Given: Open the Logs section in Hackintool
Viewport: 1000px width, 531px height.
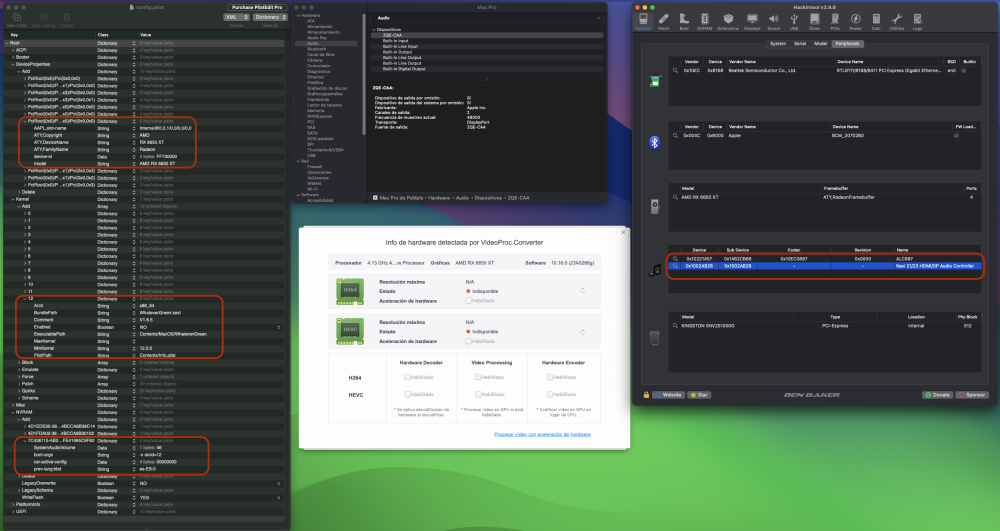Looking at the screenshot, I should pyautogui.click(x=917, y=21).
